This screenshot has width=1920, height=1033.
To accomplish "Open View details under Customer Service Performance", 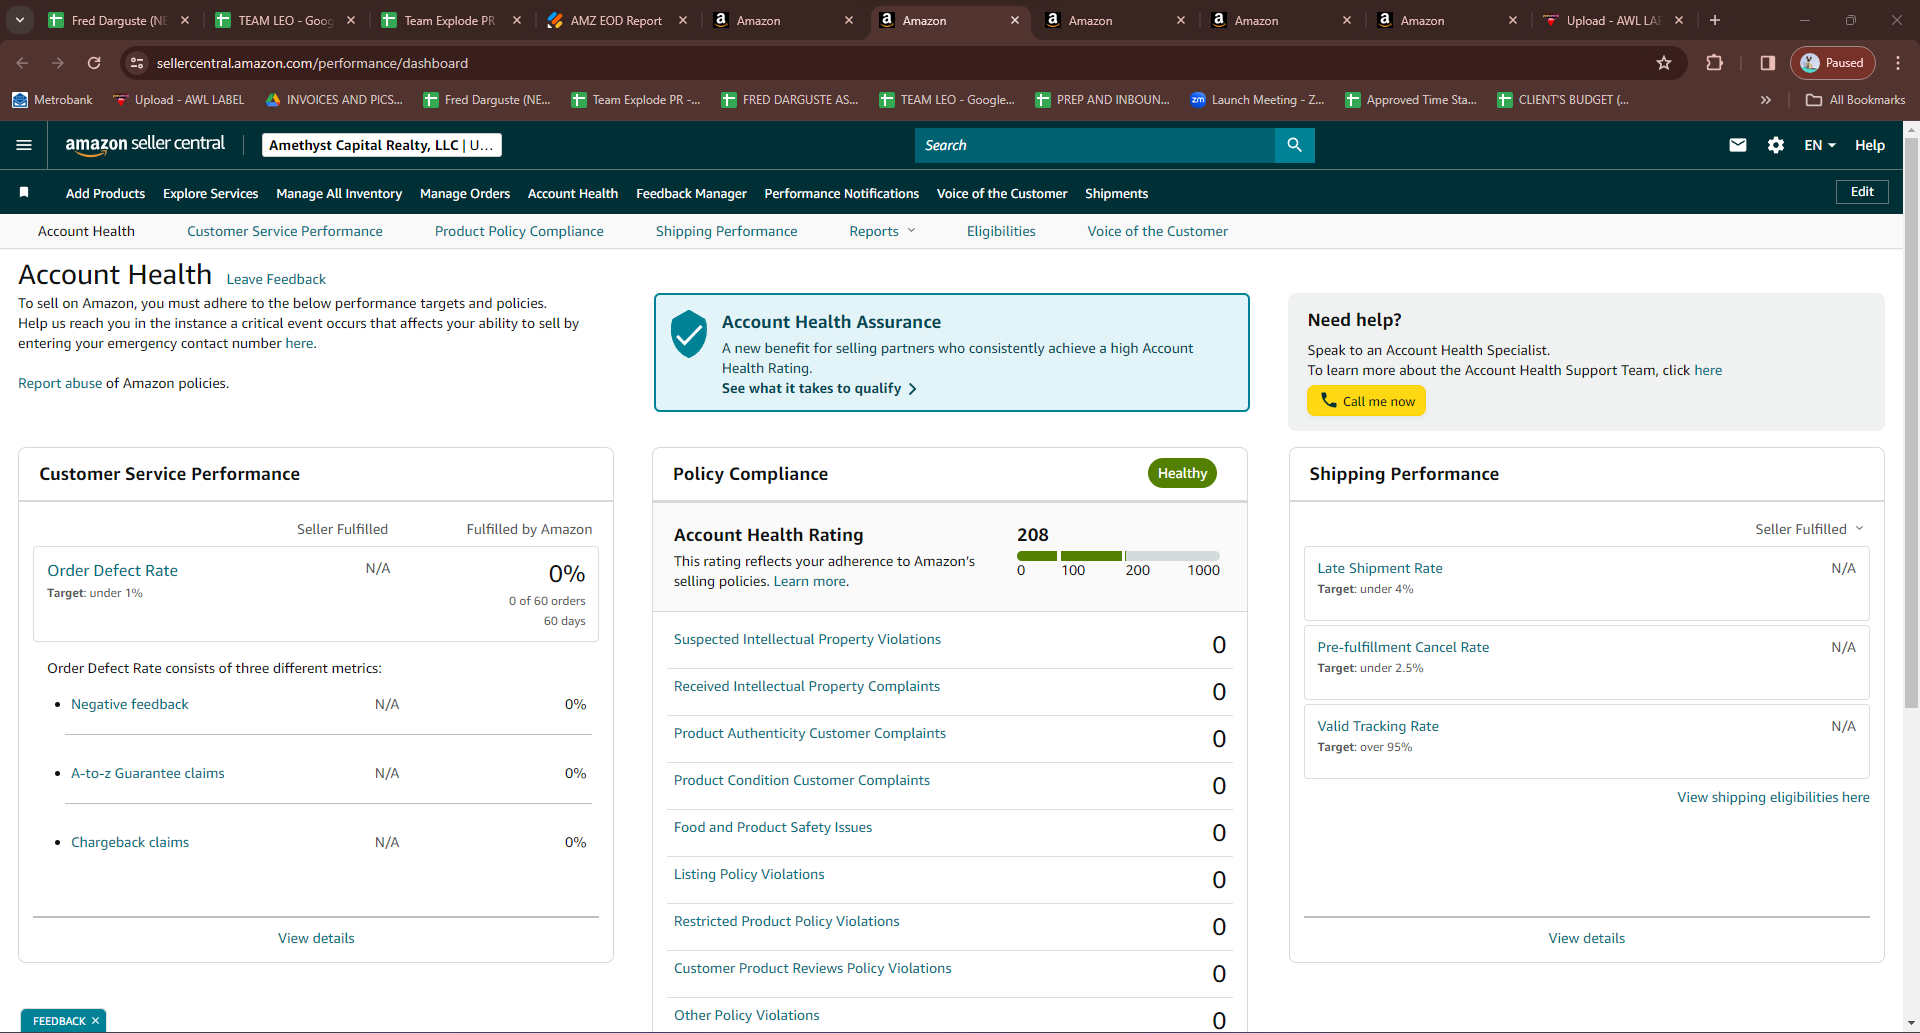I will point(316,938).
